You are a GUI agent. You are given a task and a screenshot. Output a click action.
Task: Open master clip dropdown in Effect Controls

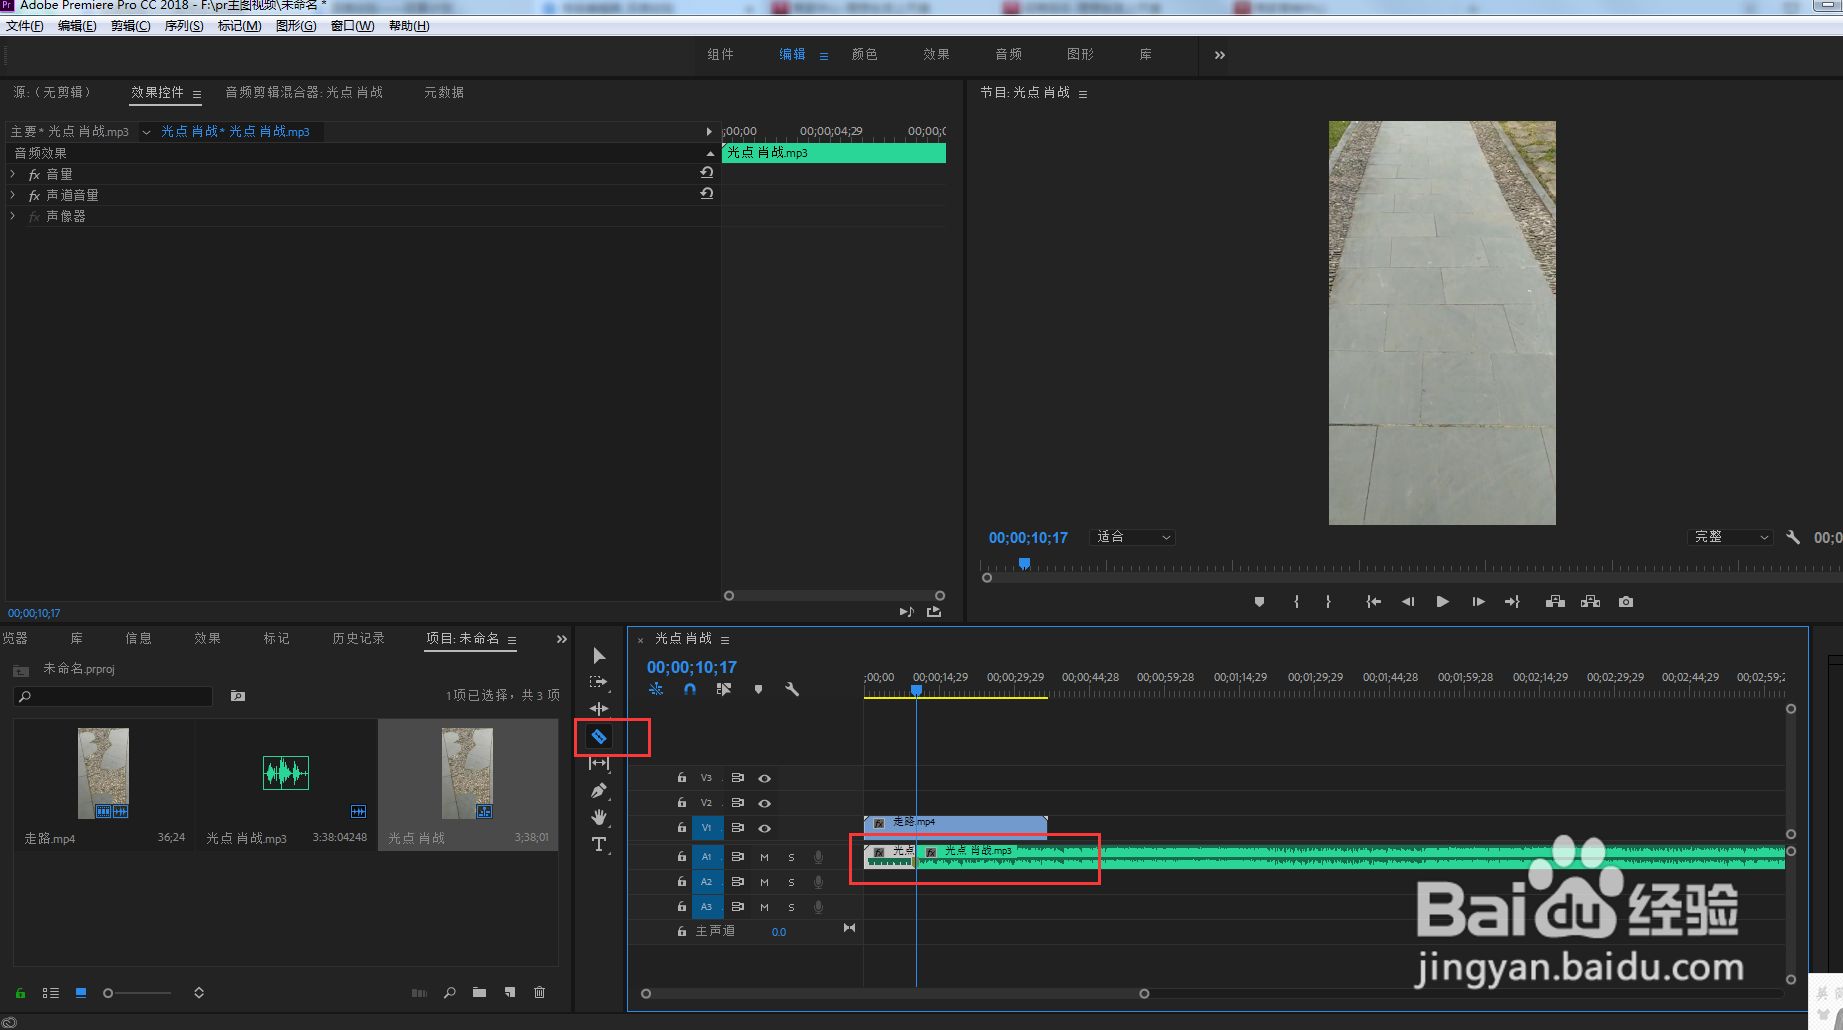click(x=146, y=132)
